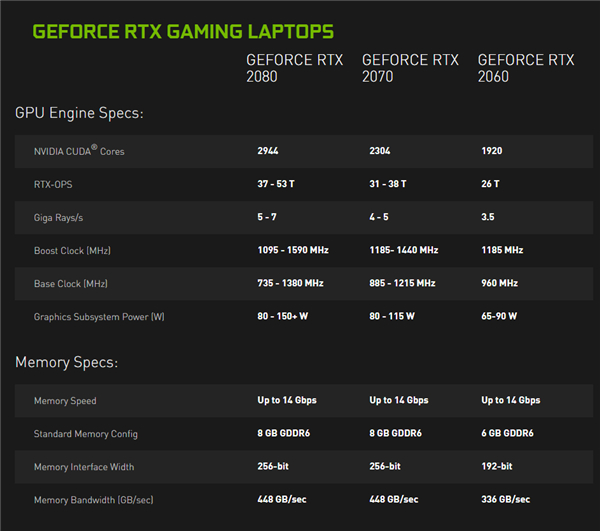Image resolution: width=600 pixels, height=531 pixels.
Task: Click the Standard Memory Config row label
Action: coord(86,434)
